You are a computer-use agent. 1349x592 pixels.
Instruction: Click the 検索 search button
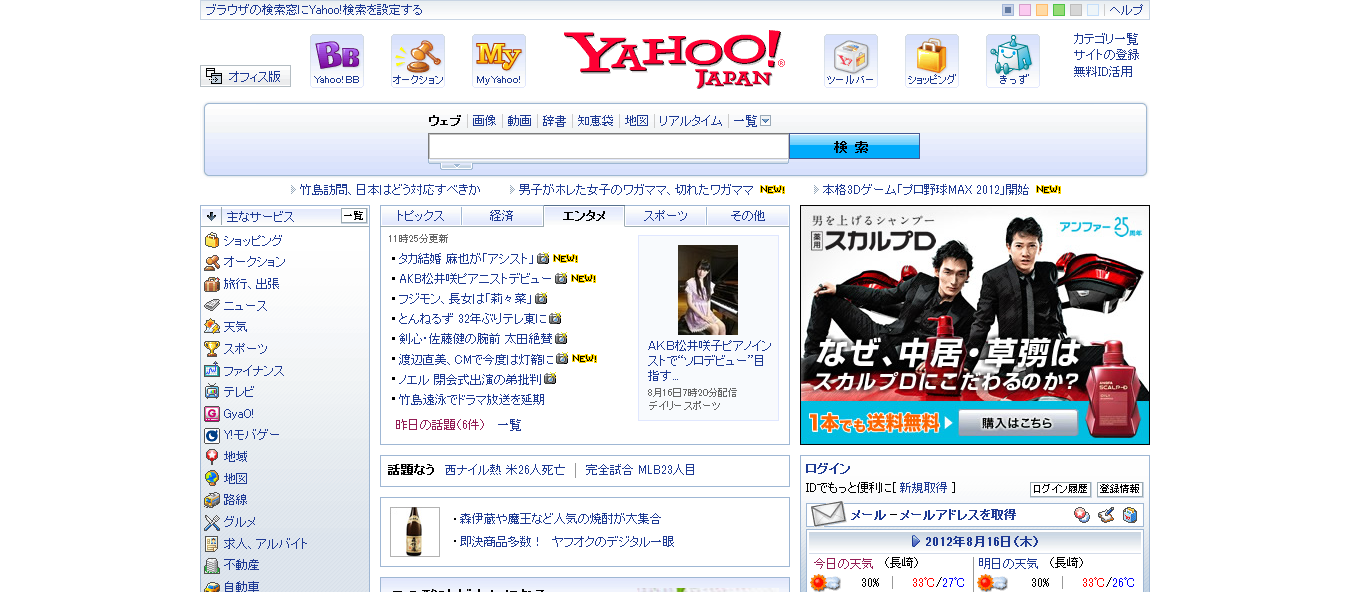(854, 147)
